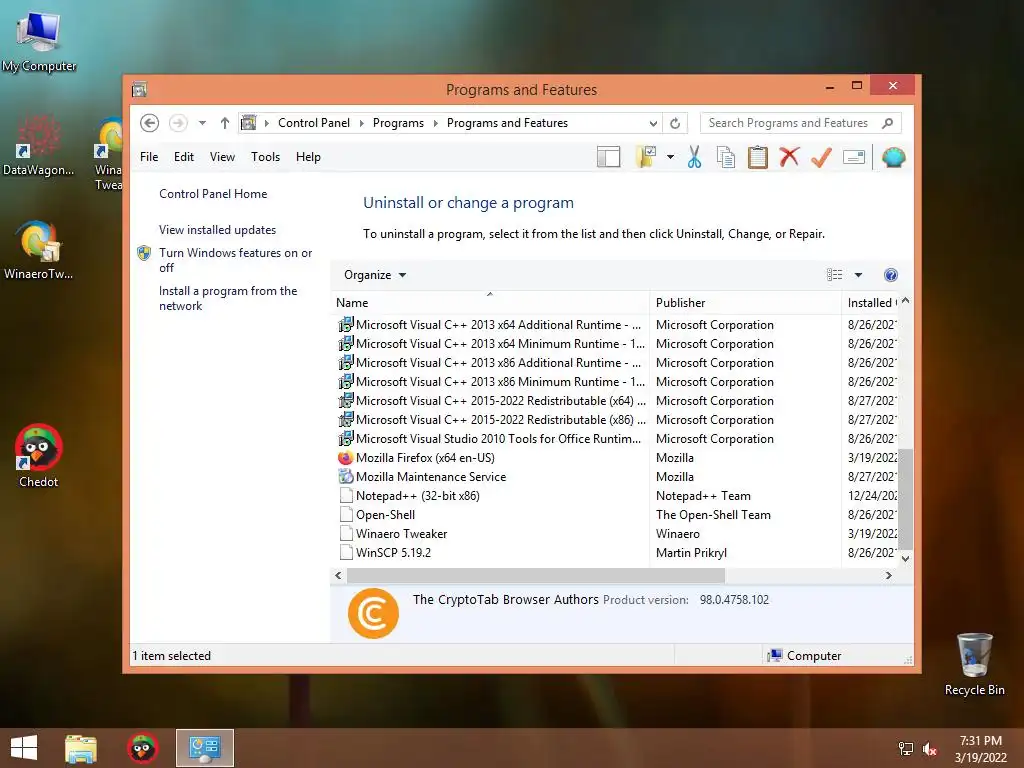Click CryptoTab Browser icon in details pane
The width and height of the screenshot is (1024, 768).
pos(373,613)
